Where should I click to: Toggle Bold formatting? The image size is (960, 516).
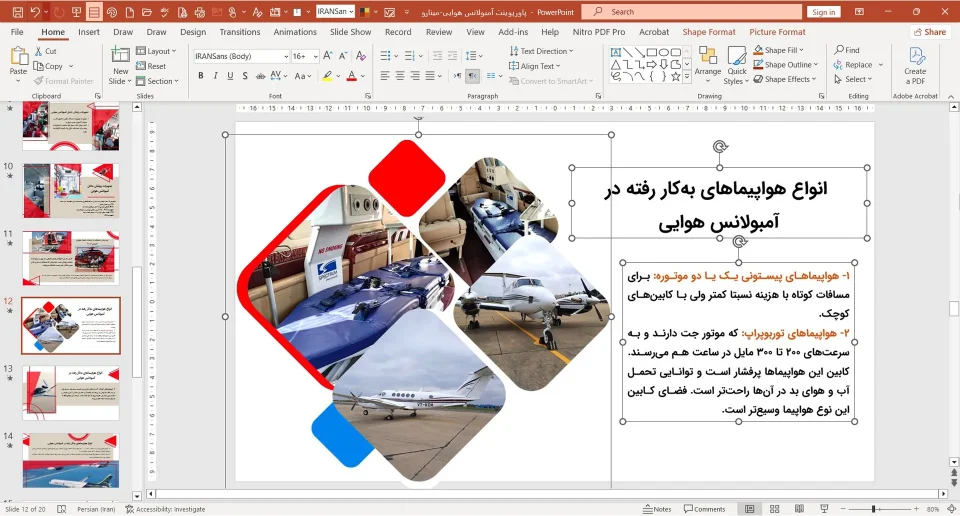click(200, 76)
